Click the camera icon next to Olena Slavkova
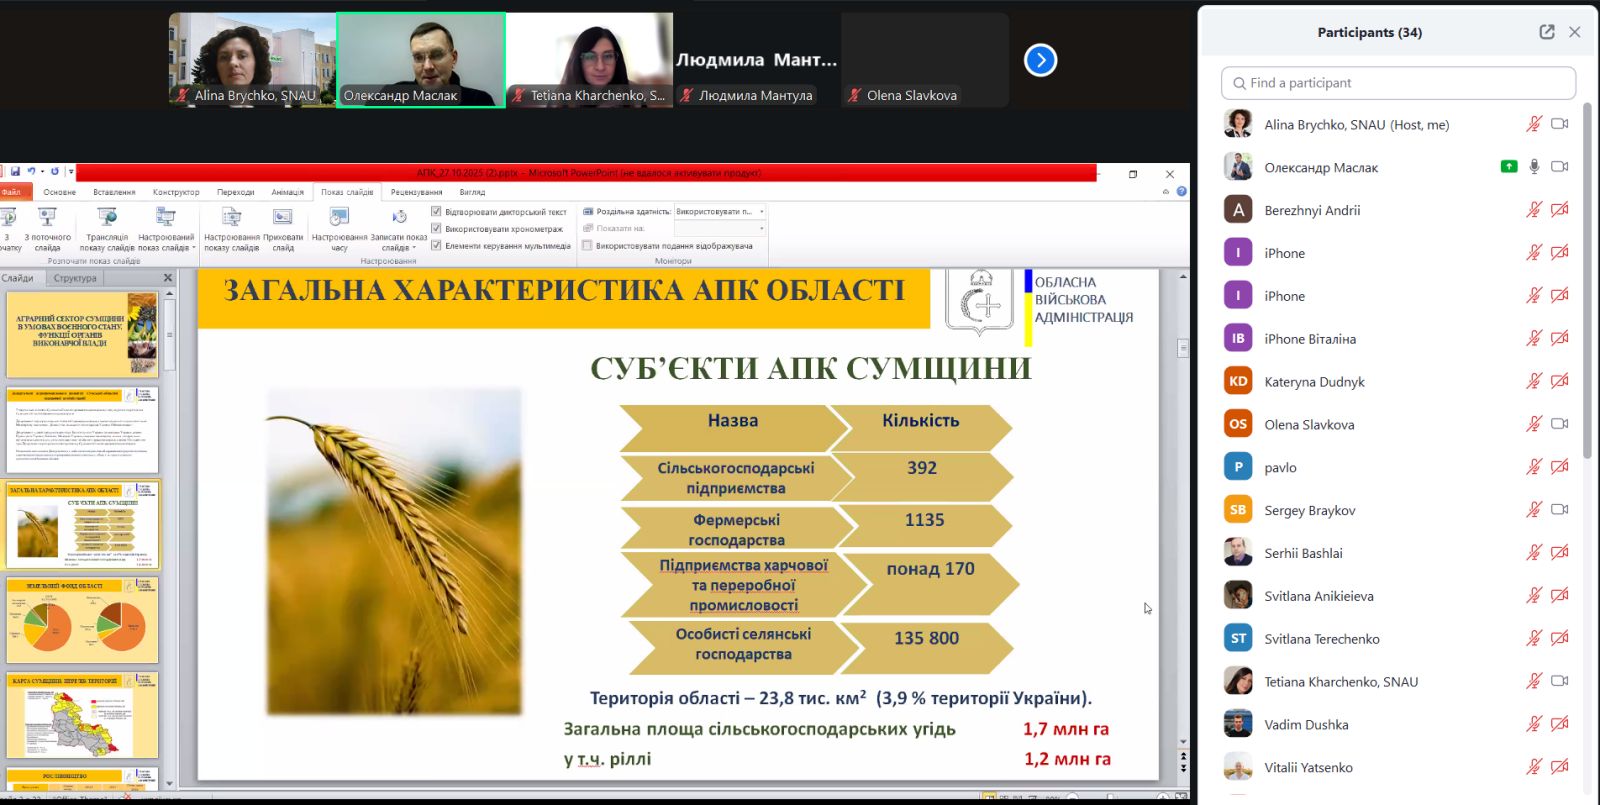This screenshot has width=1600, height=805. click(1559, 424)
